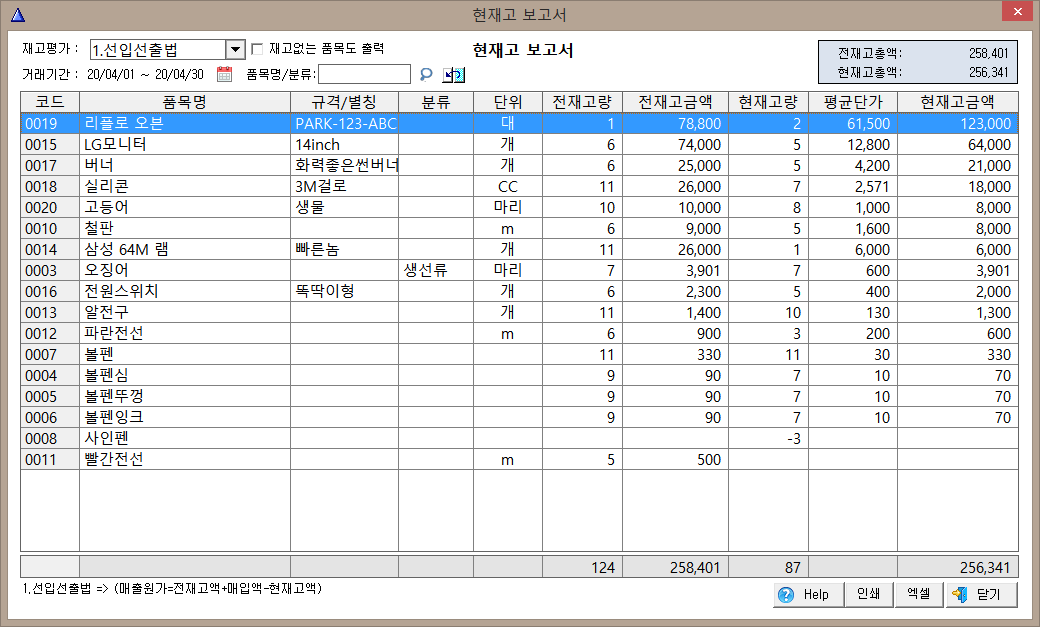This screenshot has height=627, width=1040.
Task: Click the 분류 column header
Action: [436, 102]
